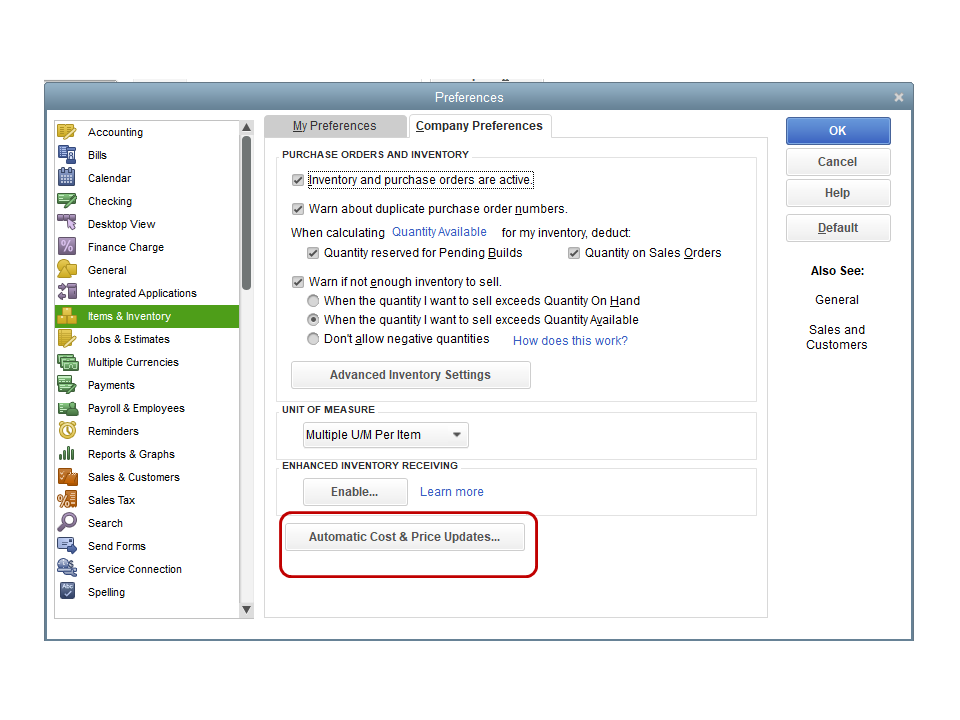Click the Payroll & Employees icon

pos(67,408)
